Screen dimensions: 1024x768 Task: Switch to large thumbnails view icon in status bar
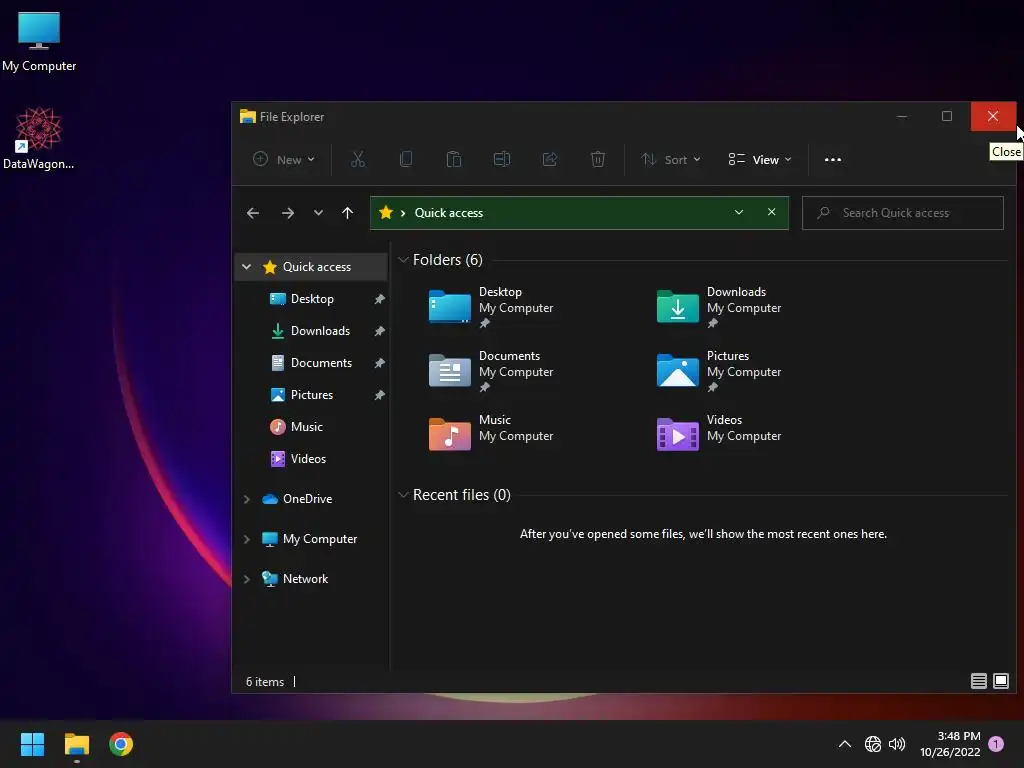(x=1000, y=681)
